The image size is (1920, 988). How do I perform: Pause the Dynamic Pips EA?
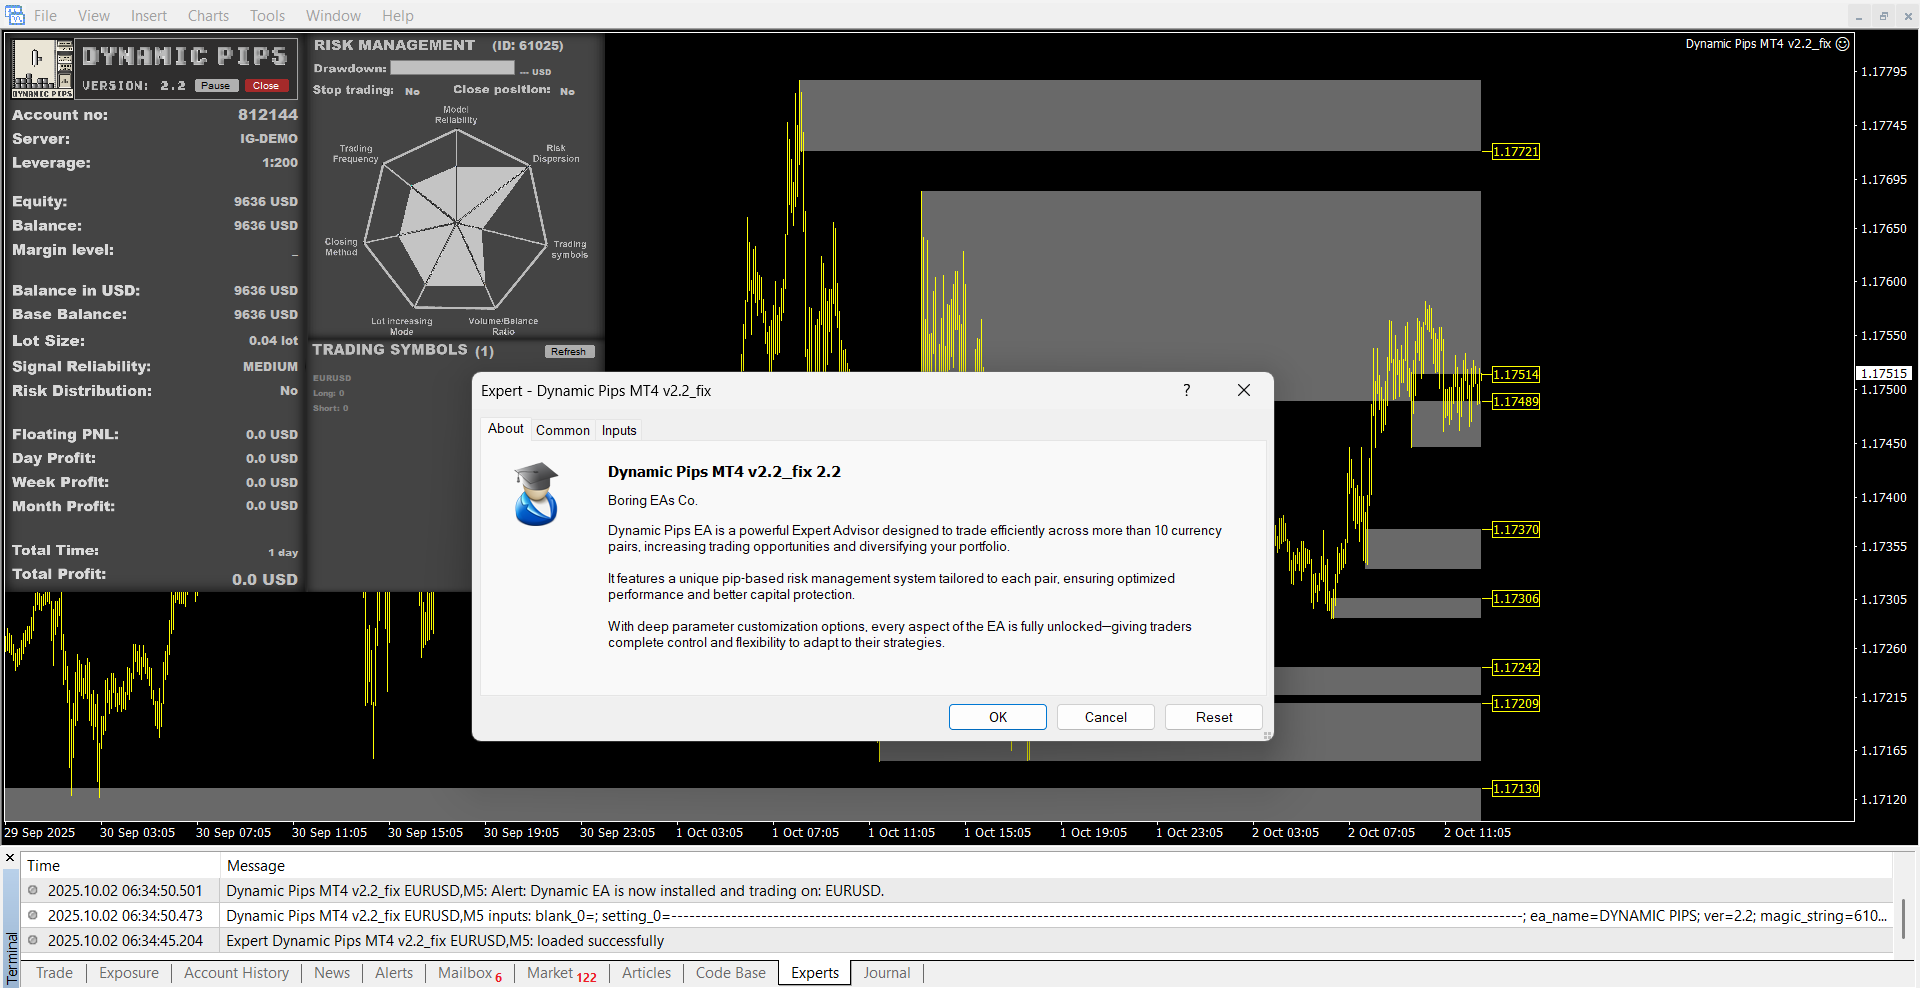216,86
